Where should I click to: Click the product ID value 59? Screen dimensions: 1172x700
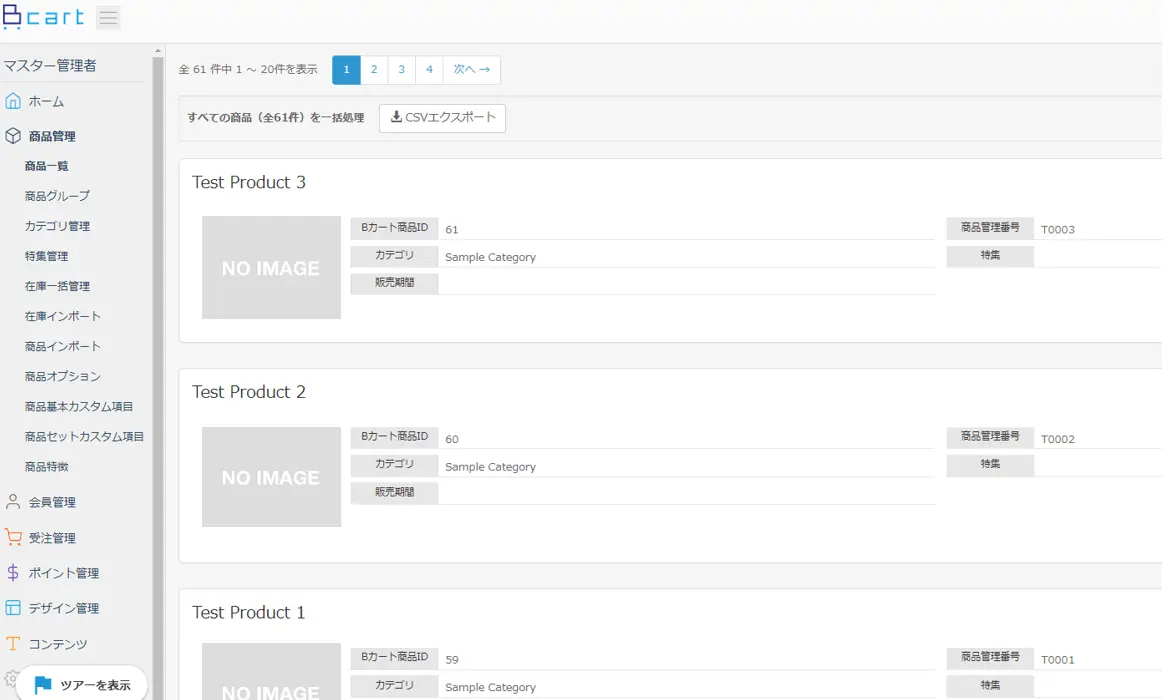pyautogui.click(x=451, y=660)
